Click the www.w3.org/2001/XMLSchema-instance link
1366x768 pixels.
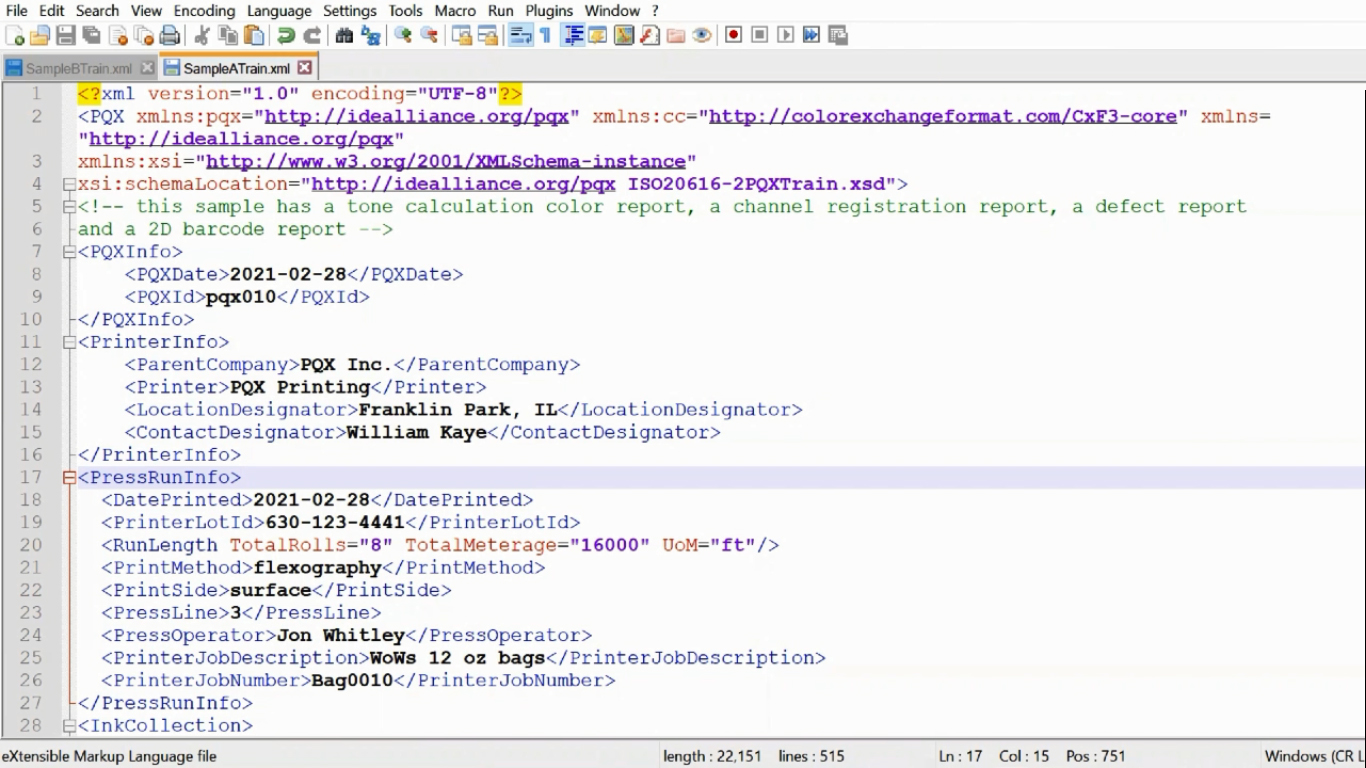click(446, 161)
